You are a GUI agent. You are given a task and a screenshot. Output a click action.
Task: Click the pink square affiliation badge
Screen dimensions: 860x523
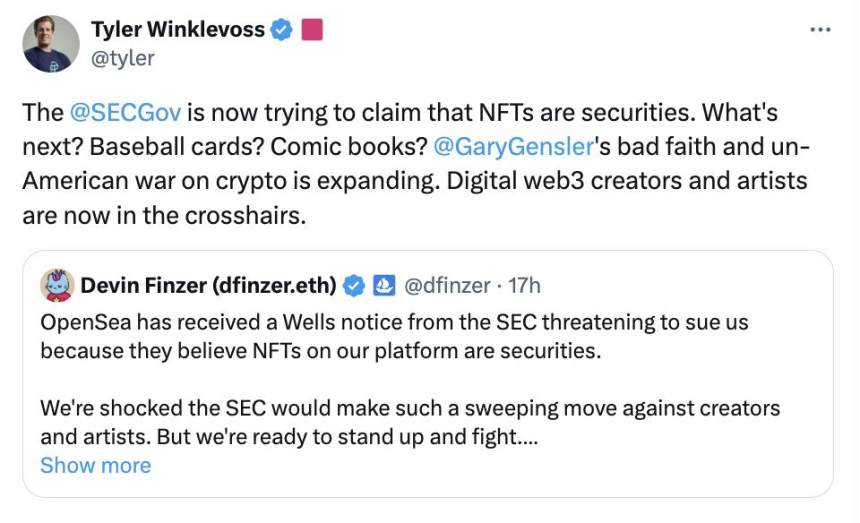(312, 30)
